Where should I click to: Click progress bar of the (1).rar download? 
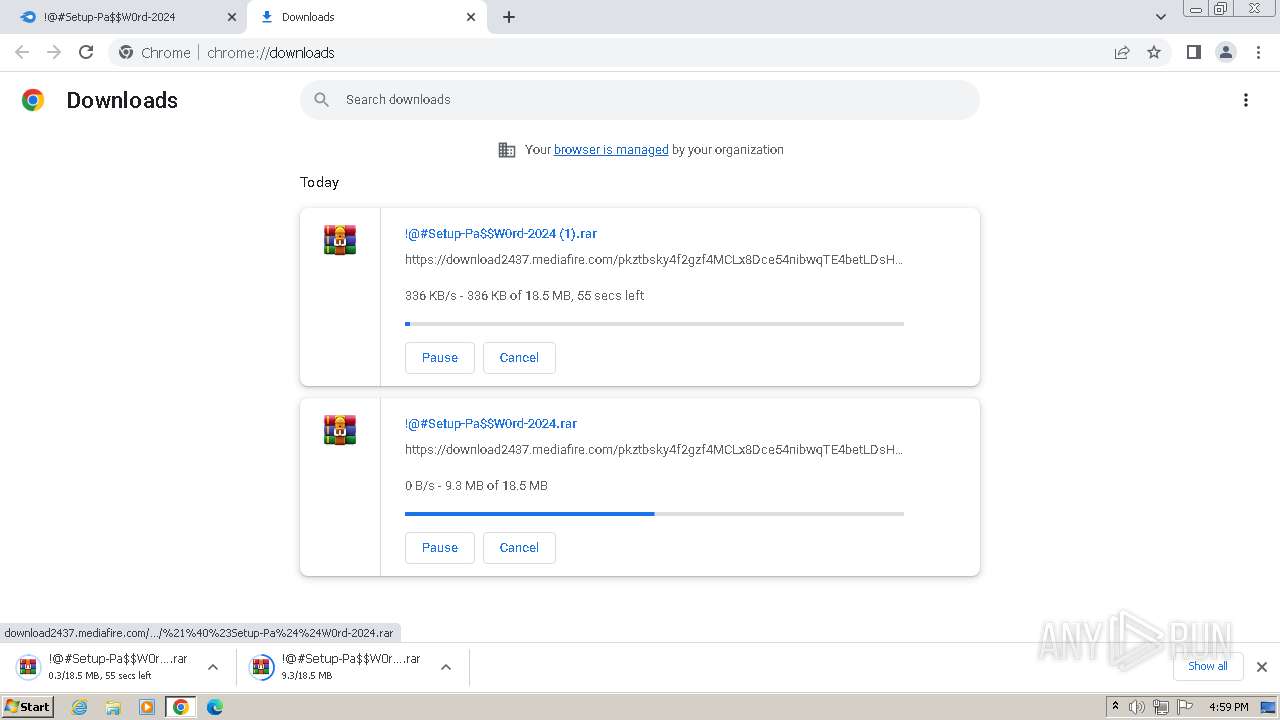click(654, 324)
